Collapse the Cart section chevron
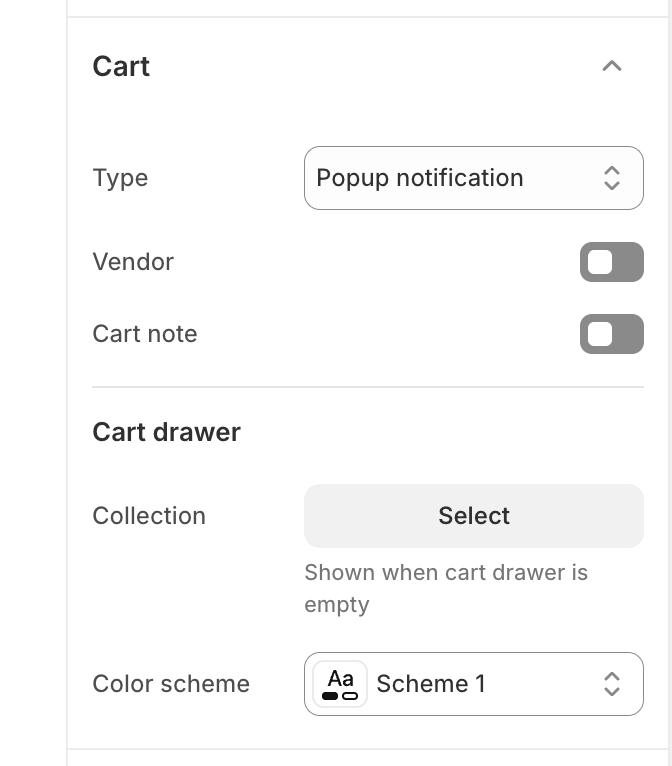This screenshot has width=672, height=766. [x=612, y=66]
